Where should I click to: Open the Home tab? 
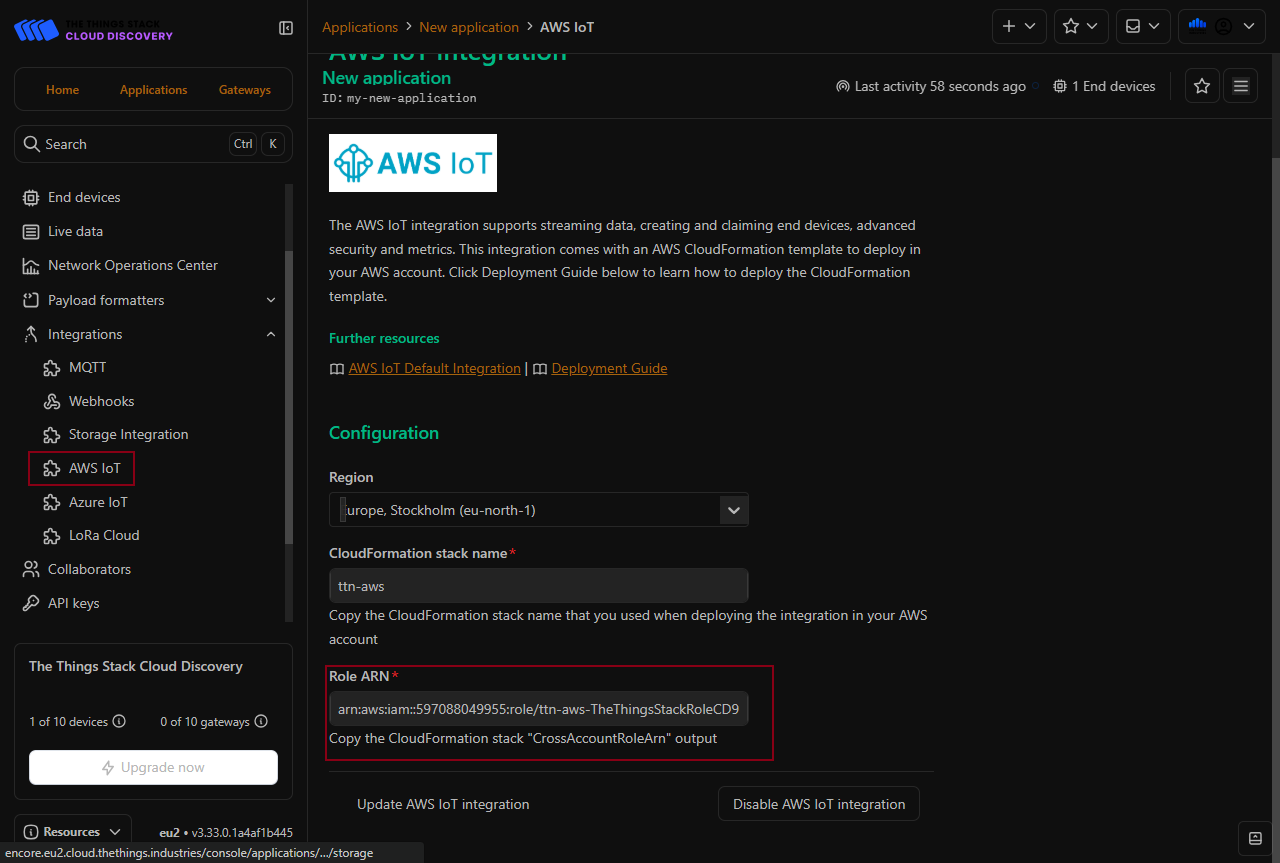click(x=62, y=90)
